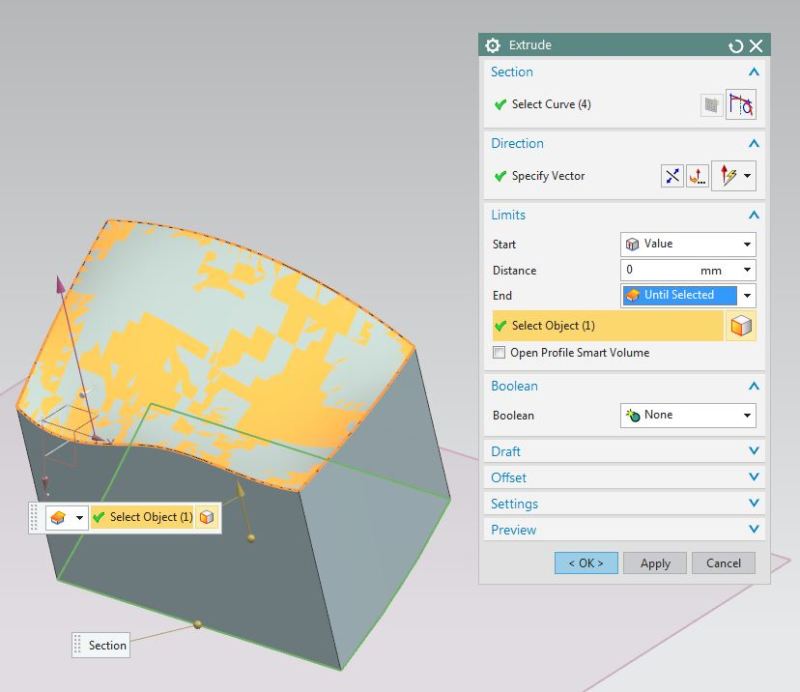Open the vector type dropdown arrow

click(747, 176)
